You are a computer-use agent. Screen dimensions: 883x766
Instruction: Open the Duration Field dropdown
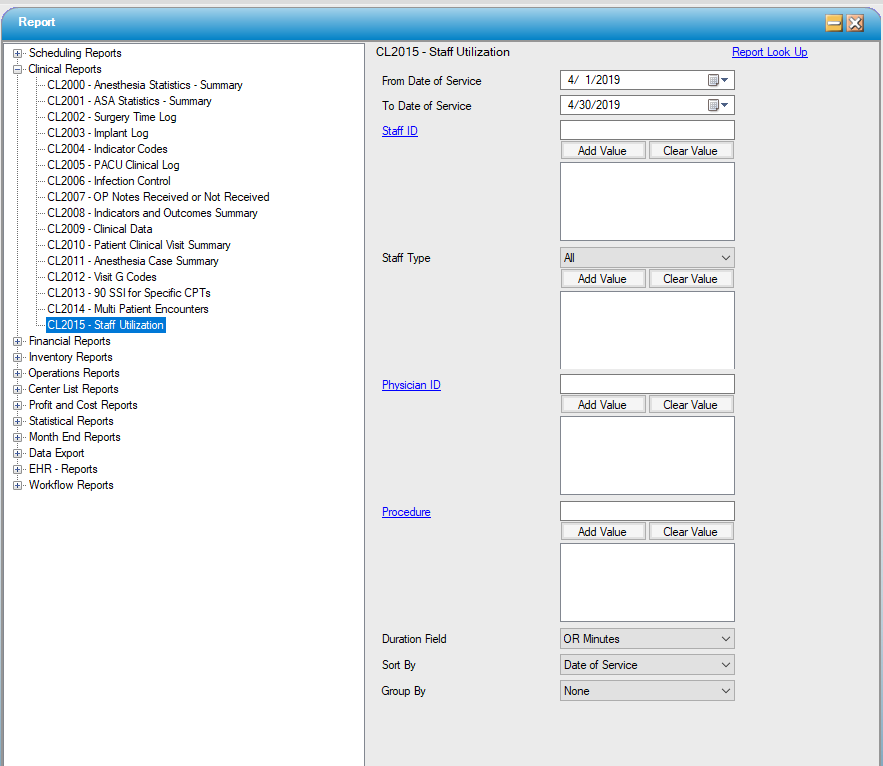point(646,639)
